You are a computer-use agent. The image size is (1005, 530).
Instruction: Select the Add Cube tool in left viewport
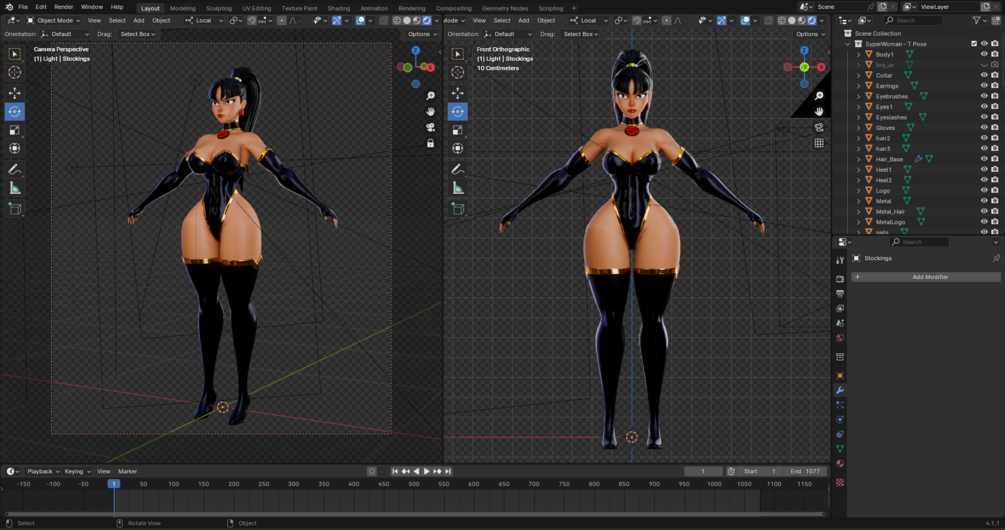(15, 209)
